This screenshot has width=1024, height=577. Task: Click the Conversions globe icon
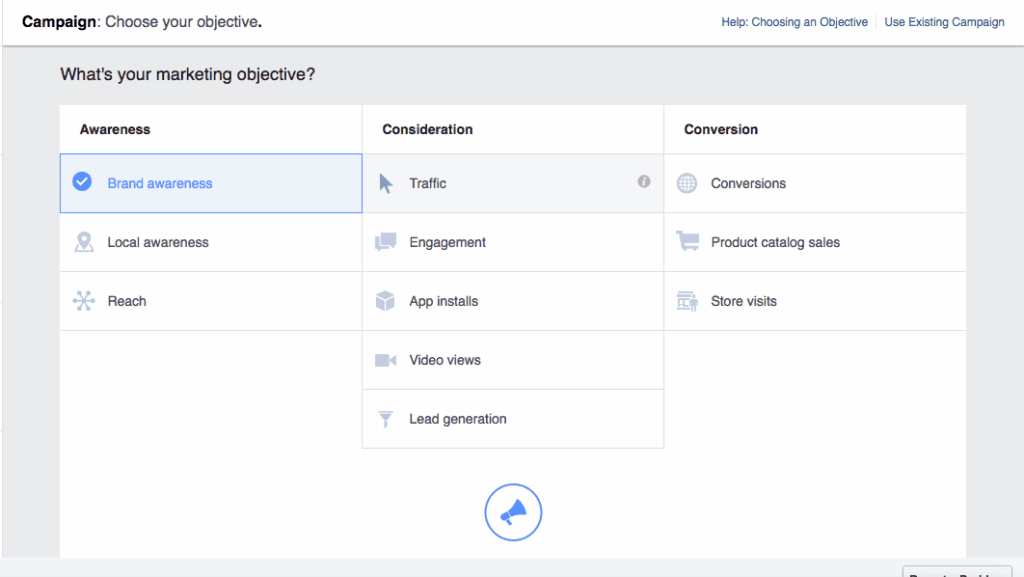click(687, 184)
